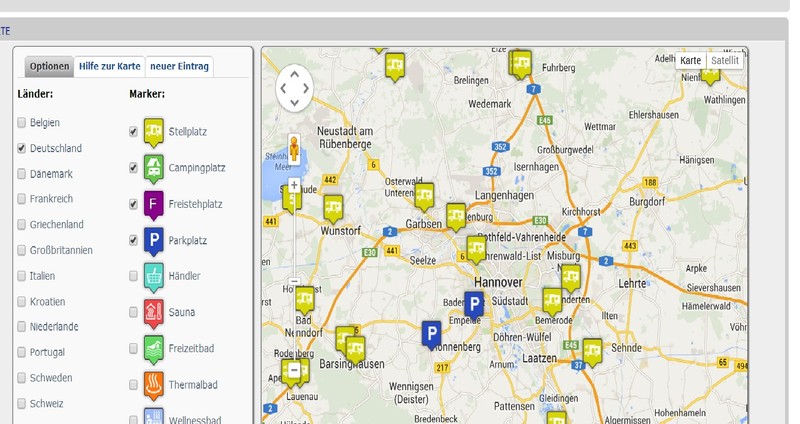Zoom in with the map plus button
The width and height of the screenshot is (800, 424).
pyautogui.click(x=294, y=185)
